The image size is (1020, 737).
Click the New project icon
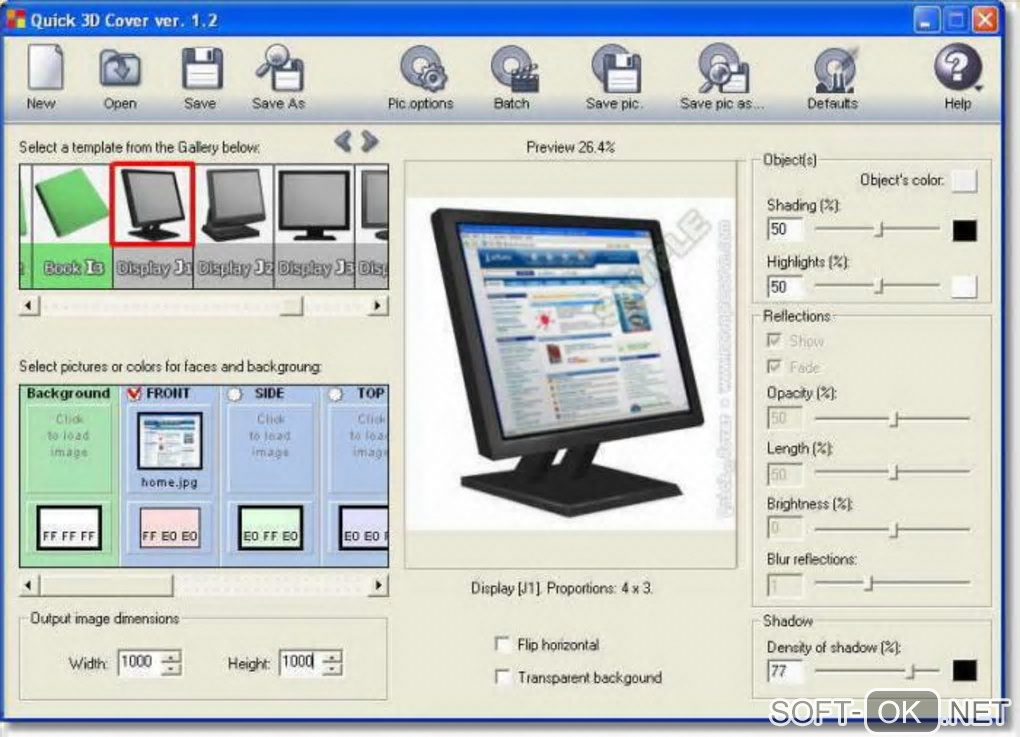point(44,67)
